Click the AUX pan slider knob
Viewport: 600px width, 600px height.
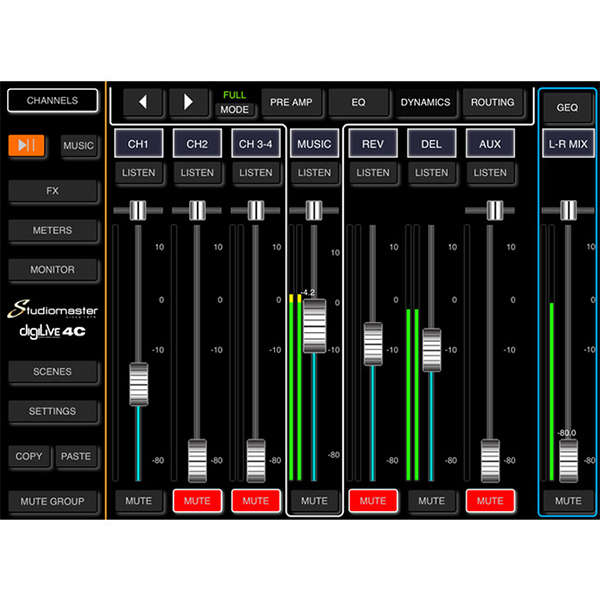point(495,210)
